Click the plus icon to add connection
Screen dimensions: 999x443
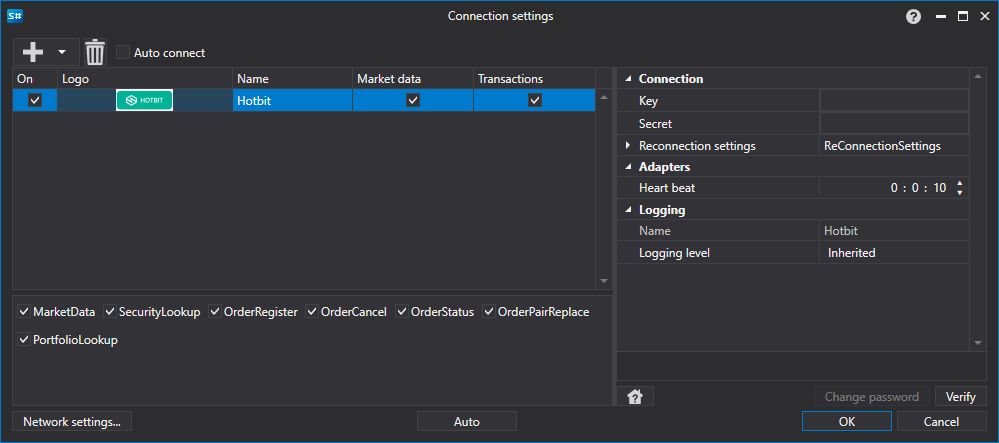click(x=32, y=52)
